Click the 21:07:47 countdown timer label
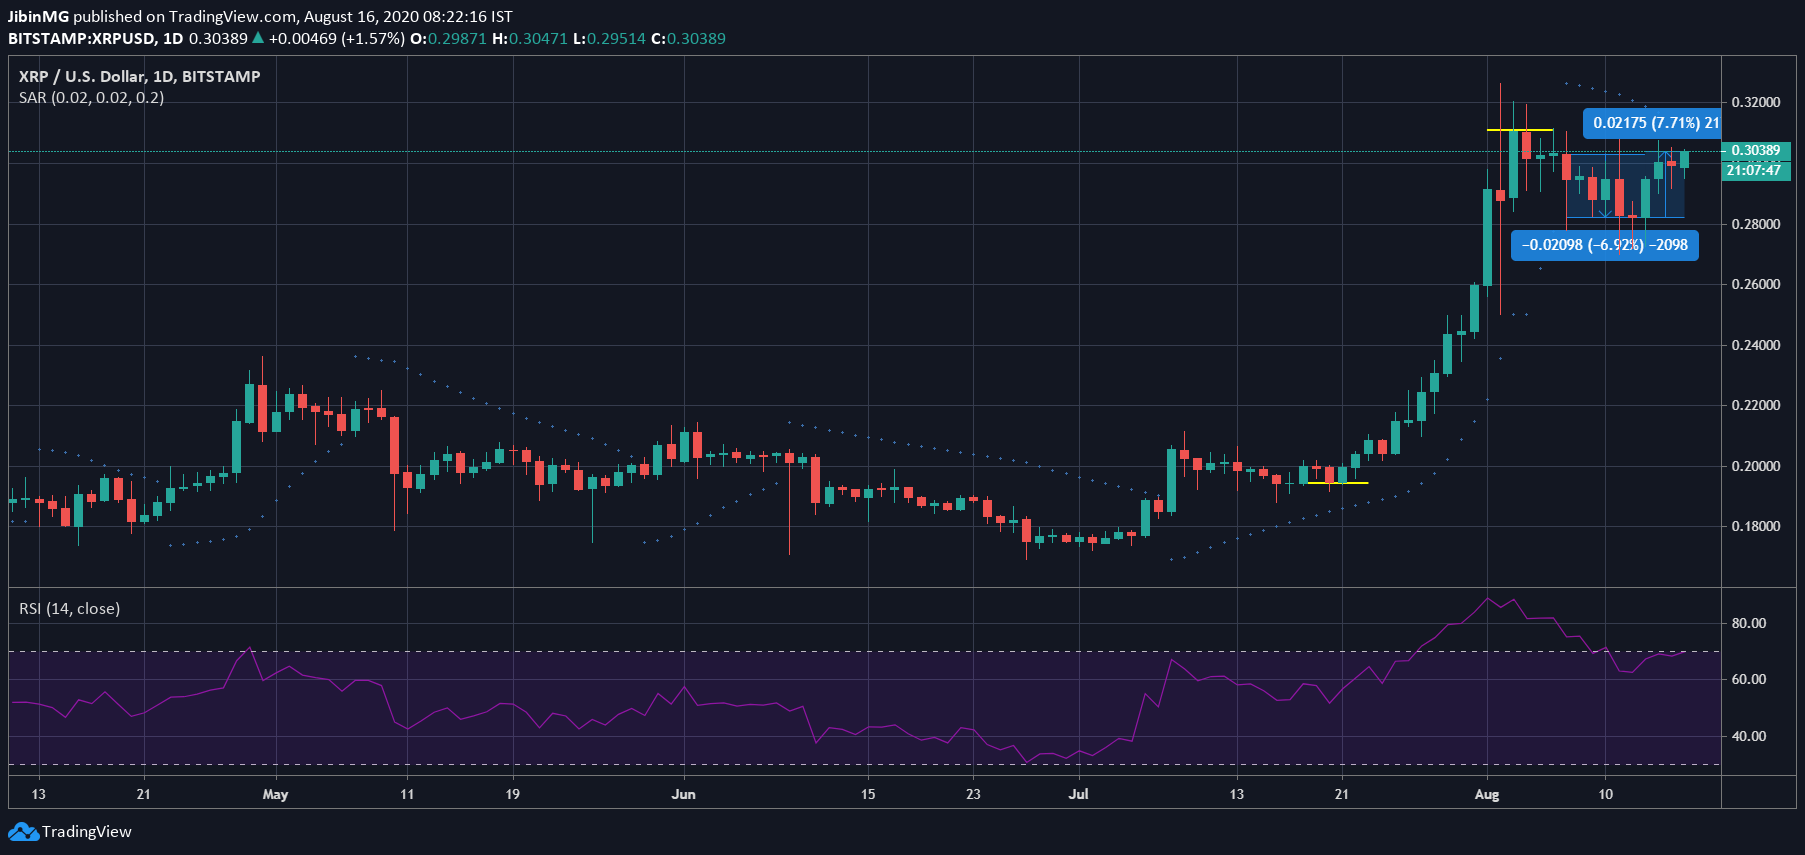1805x855 pixels. pyautogui.click(x=1756, y=170)
